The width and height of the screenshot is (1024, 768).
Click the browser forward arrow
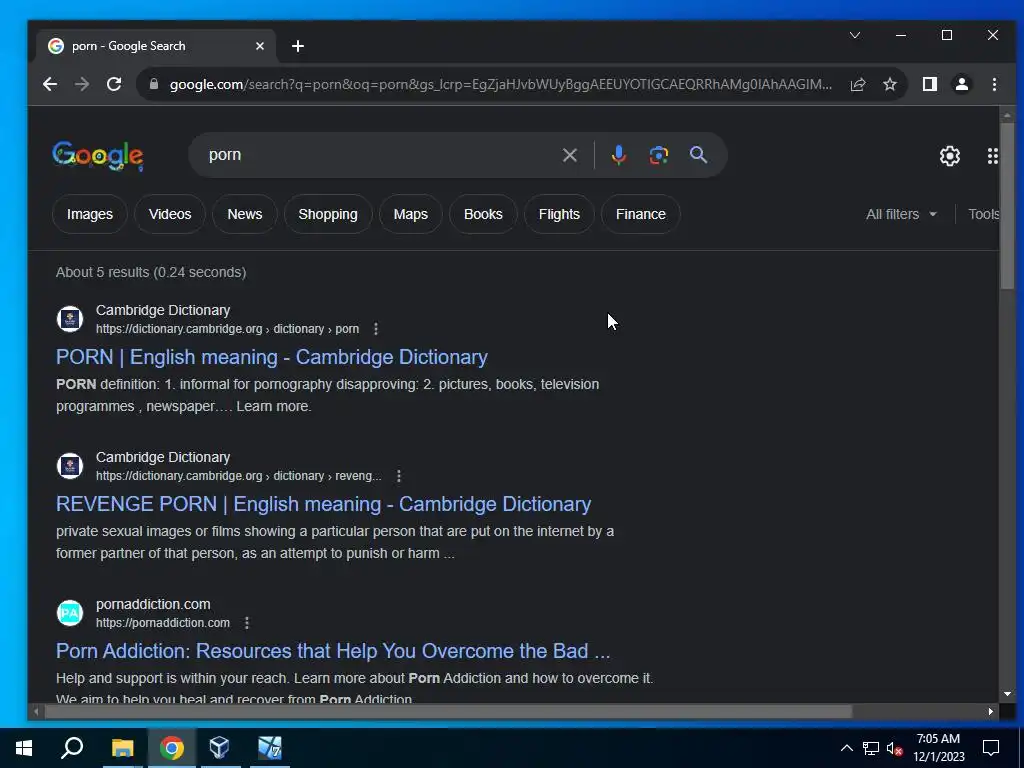tap(82, 84)
